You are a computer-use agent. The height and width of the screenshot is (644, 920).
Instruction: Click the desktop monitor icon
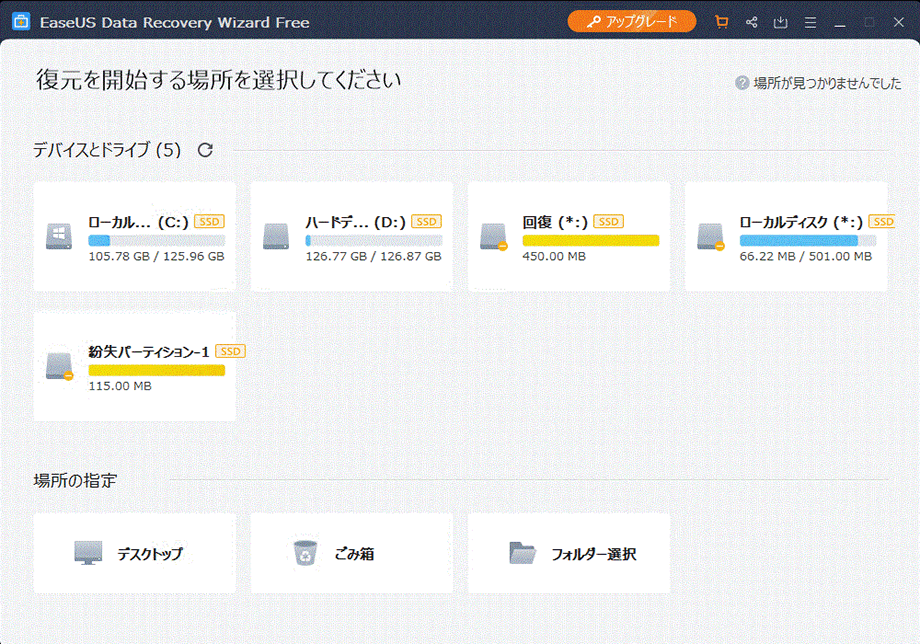click(88, 553)
